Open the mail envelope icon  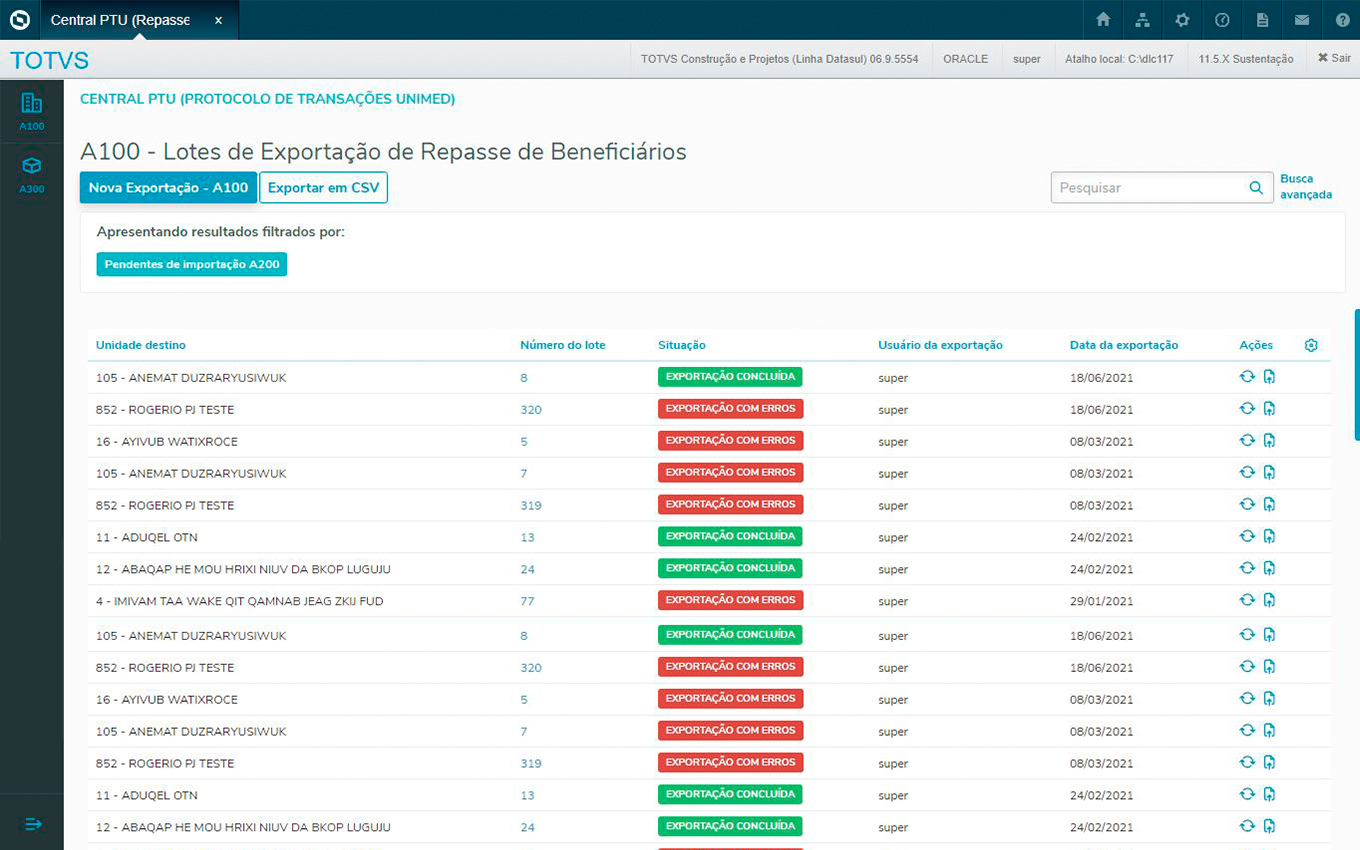tap(1301, 20)
